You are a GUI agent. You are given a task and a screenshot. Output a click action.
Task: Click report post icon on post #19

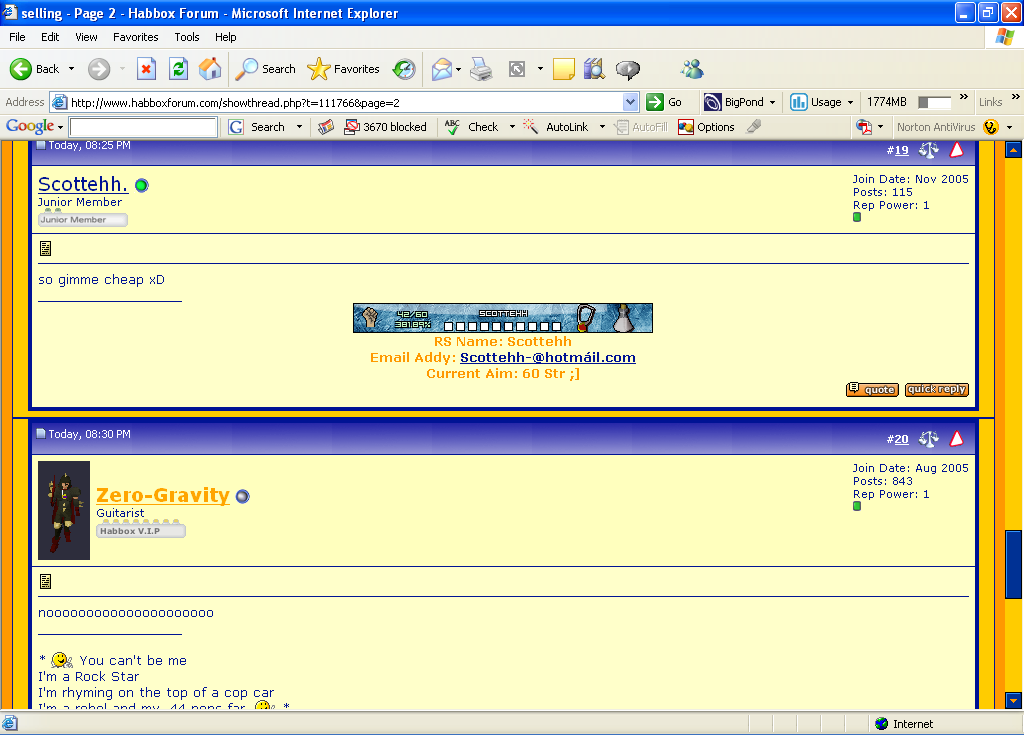957,150
